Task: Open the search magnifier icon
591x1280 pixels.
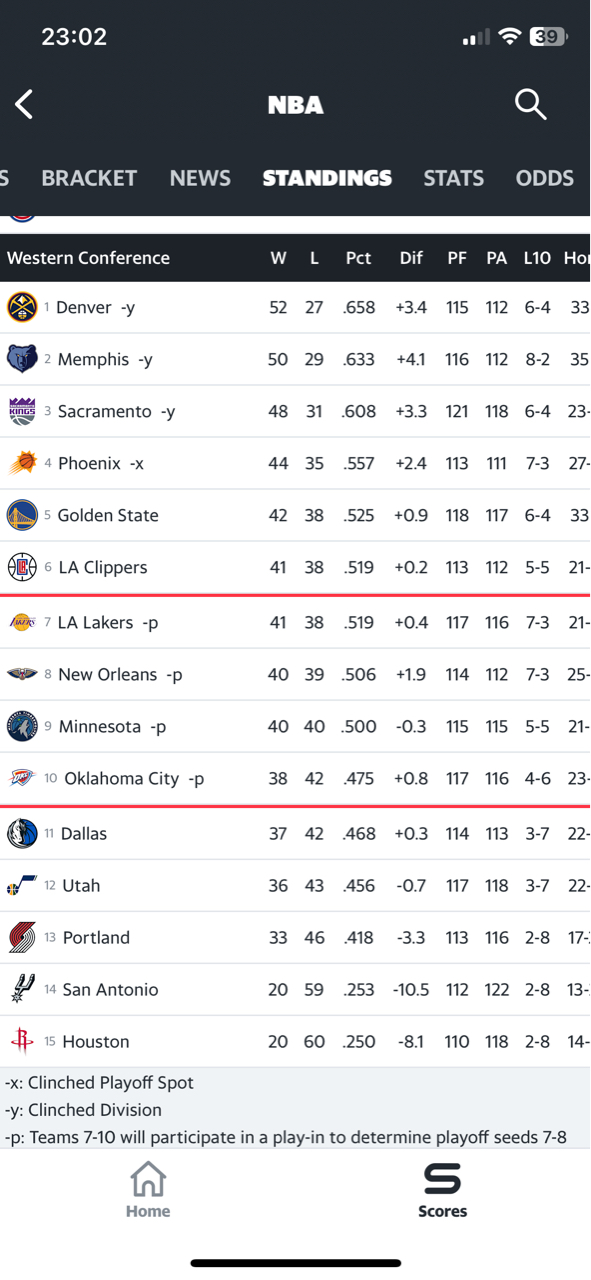Action: pos(530,103)
